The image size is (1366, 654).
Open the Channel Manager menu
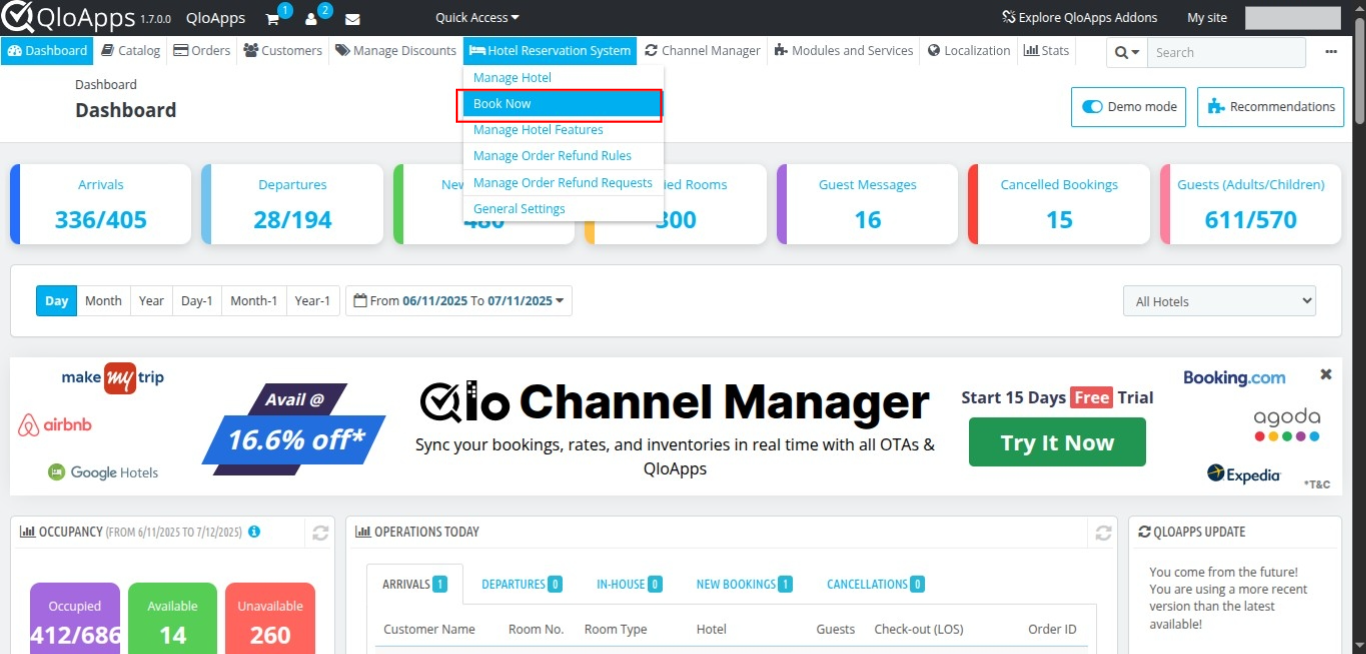[703, 51]
